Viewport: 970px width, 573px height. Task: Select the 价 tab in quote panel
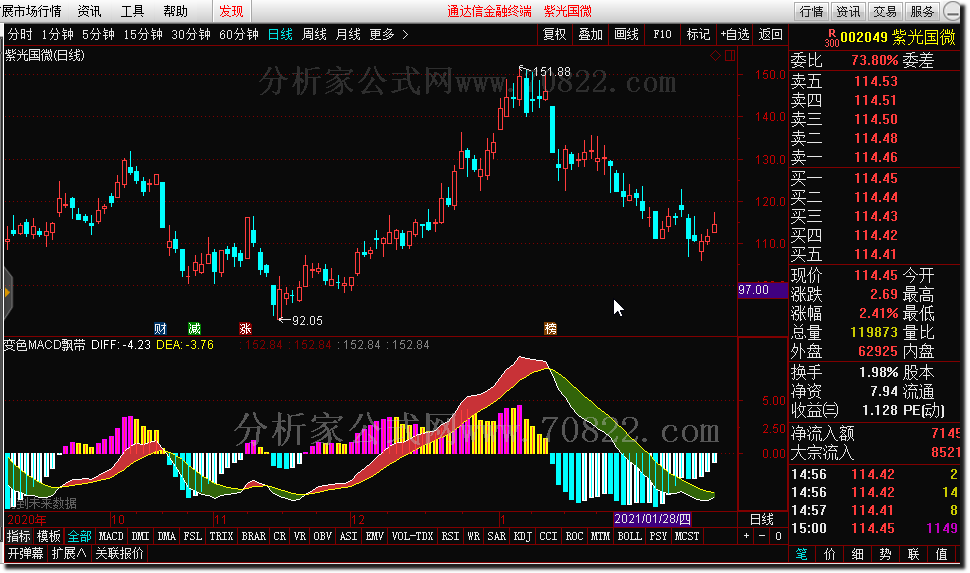point(830,554)
